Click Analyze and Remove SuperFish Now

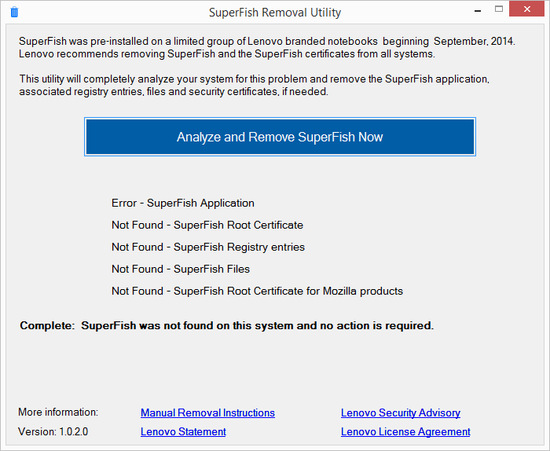(x=280, y=137)
